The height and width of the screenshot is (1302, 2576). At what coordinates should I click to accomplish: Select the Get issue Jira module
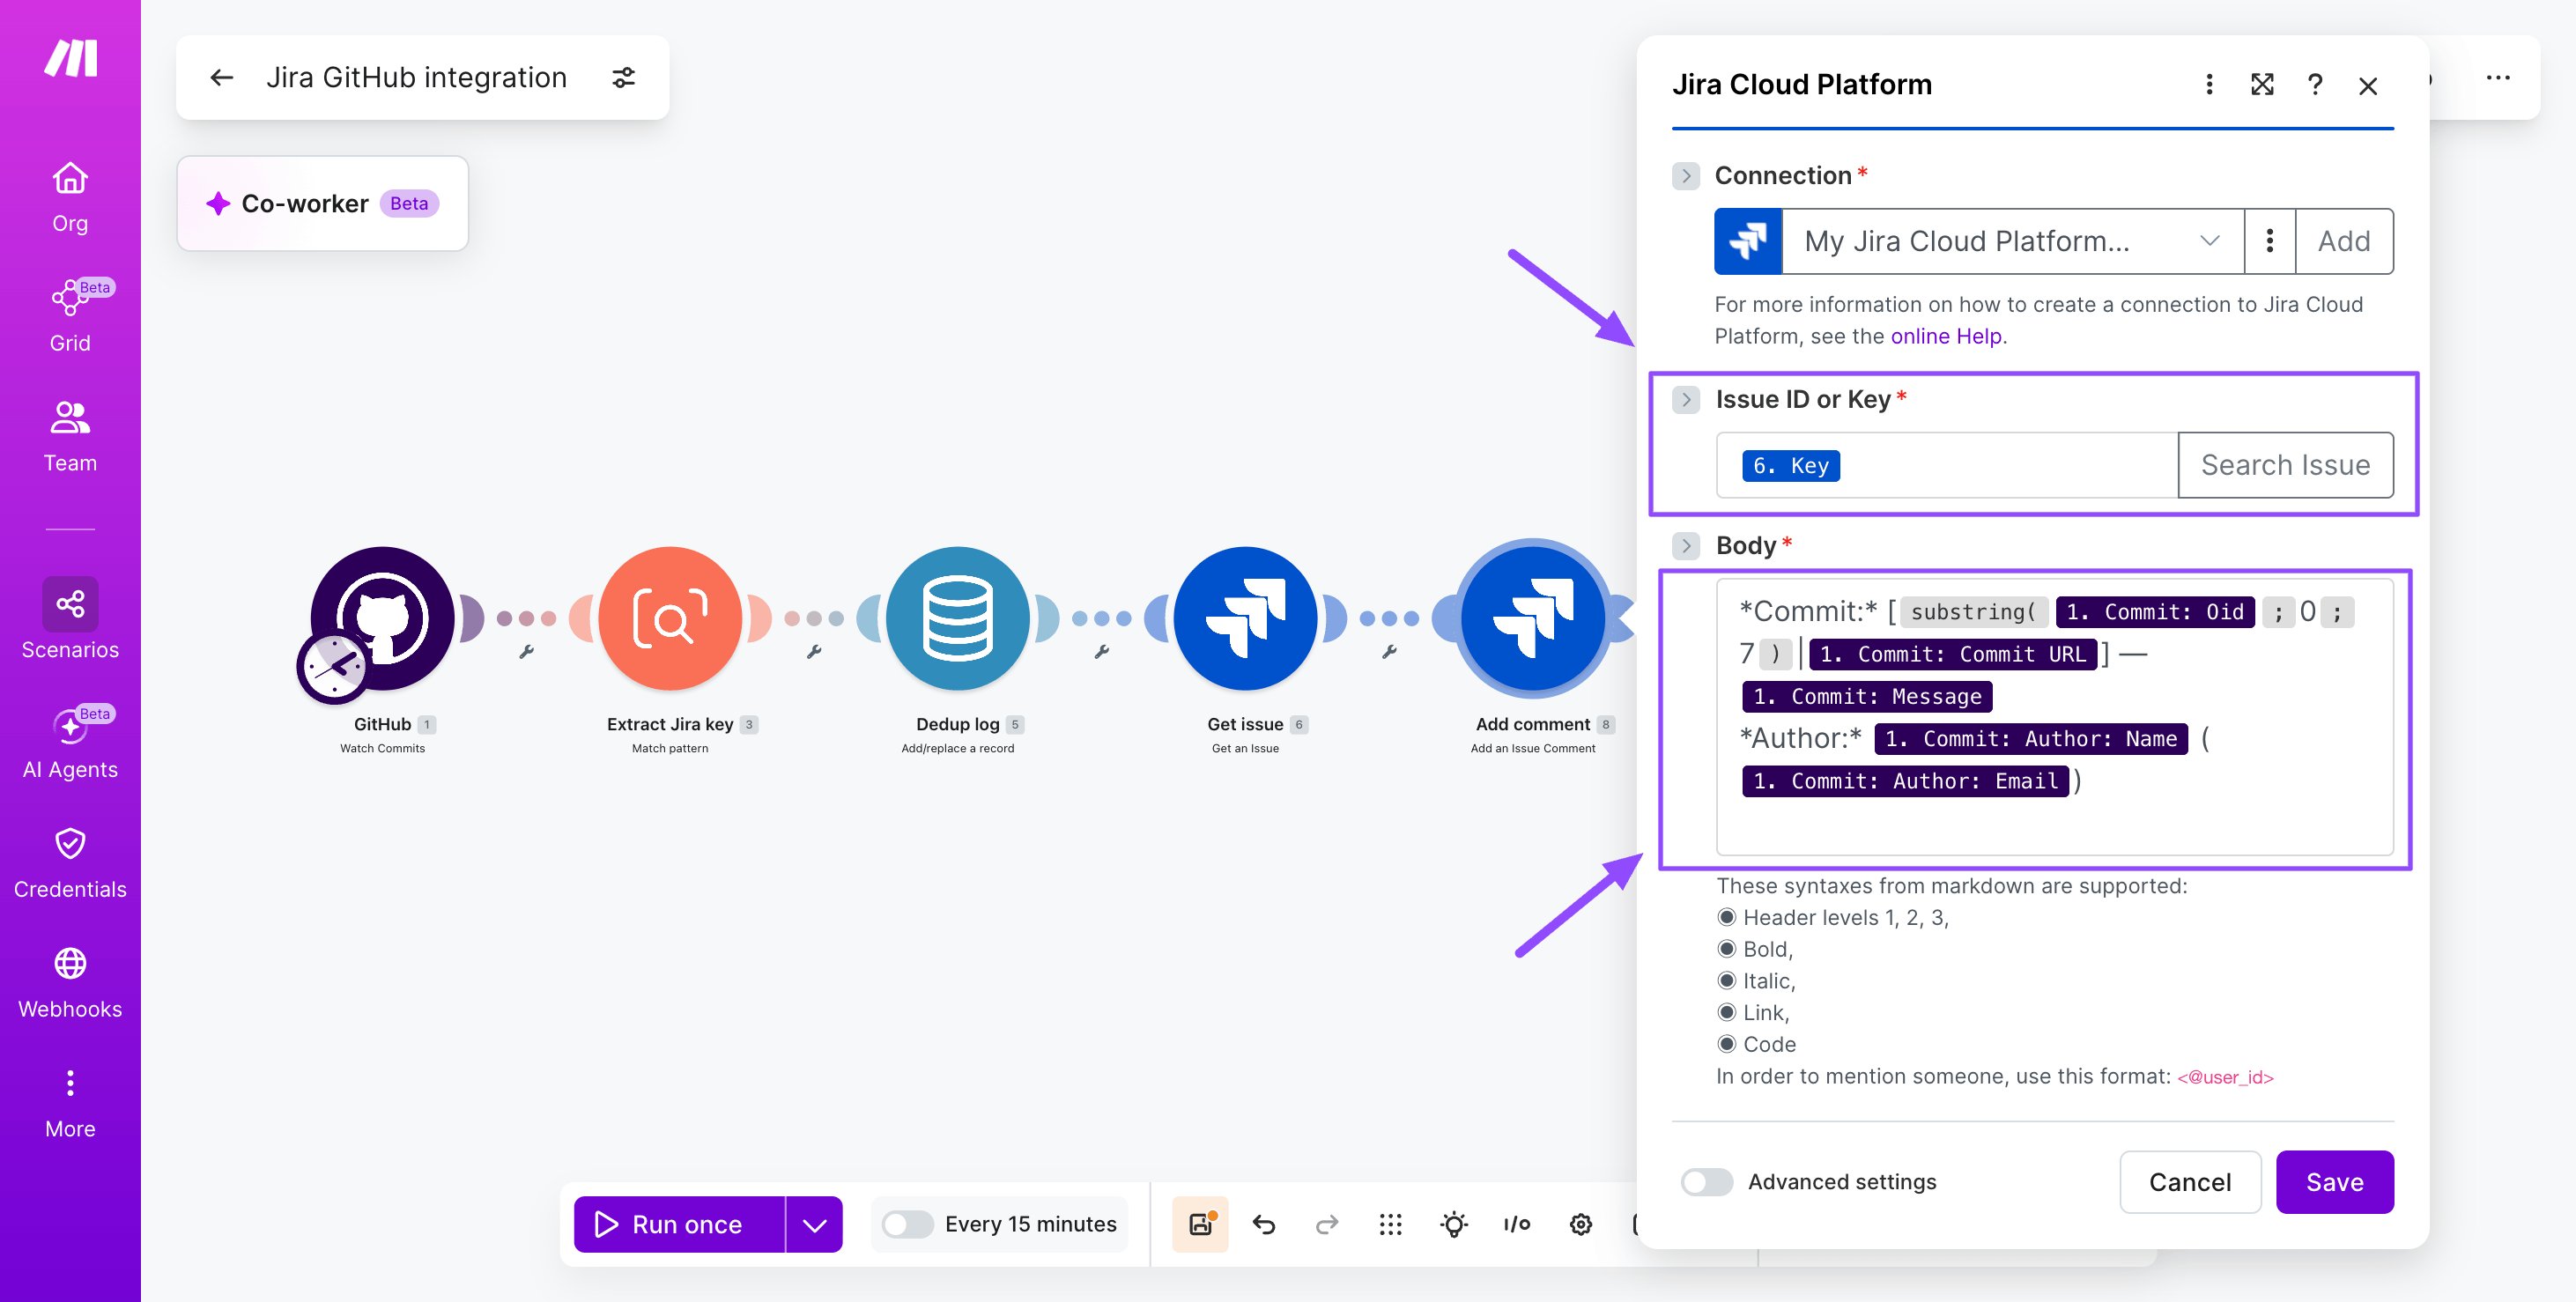click(1245, 618)
